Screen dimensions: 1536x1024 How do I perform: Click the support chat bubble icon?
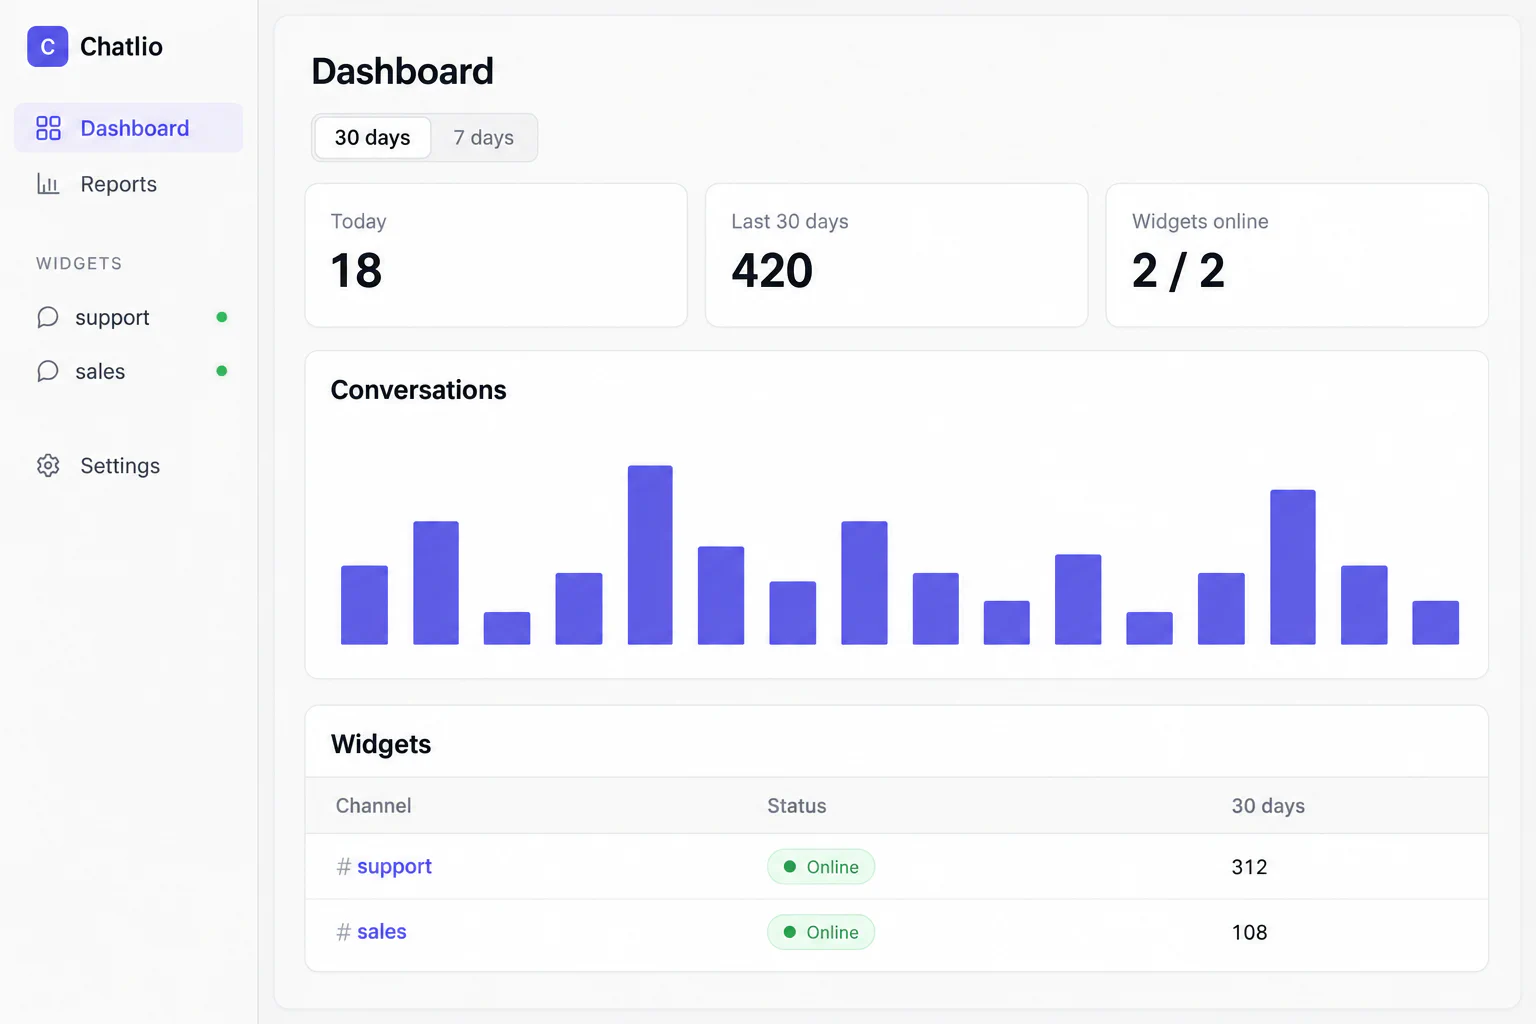48,317
